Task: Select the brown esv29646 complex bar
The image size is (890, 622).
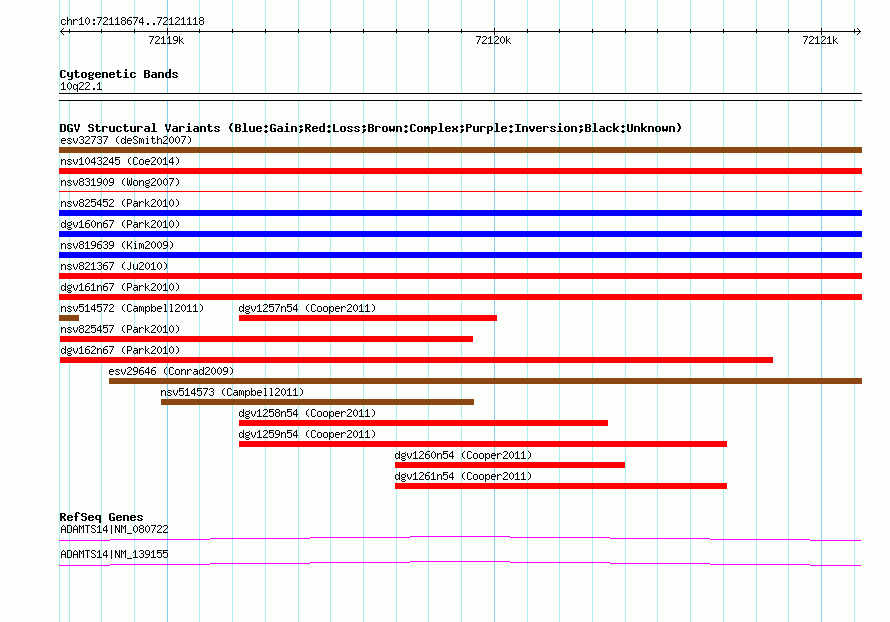Action: point(485,381)
